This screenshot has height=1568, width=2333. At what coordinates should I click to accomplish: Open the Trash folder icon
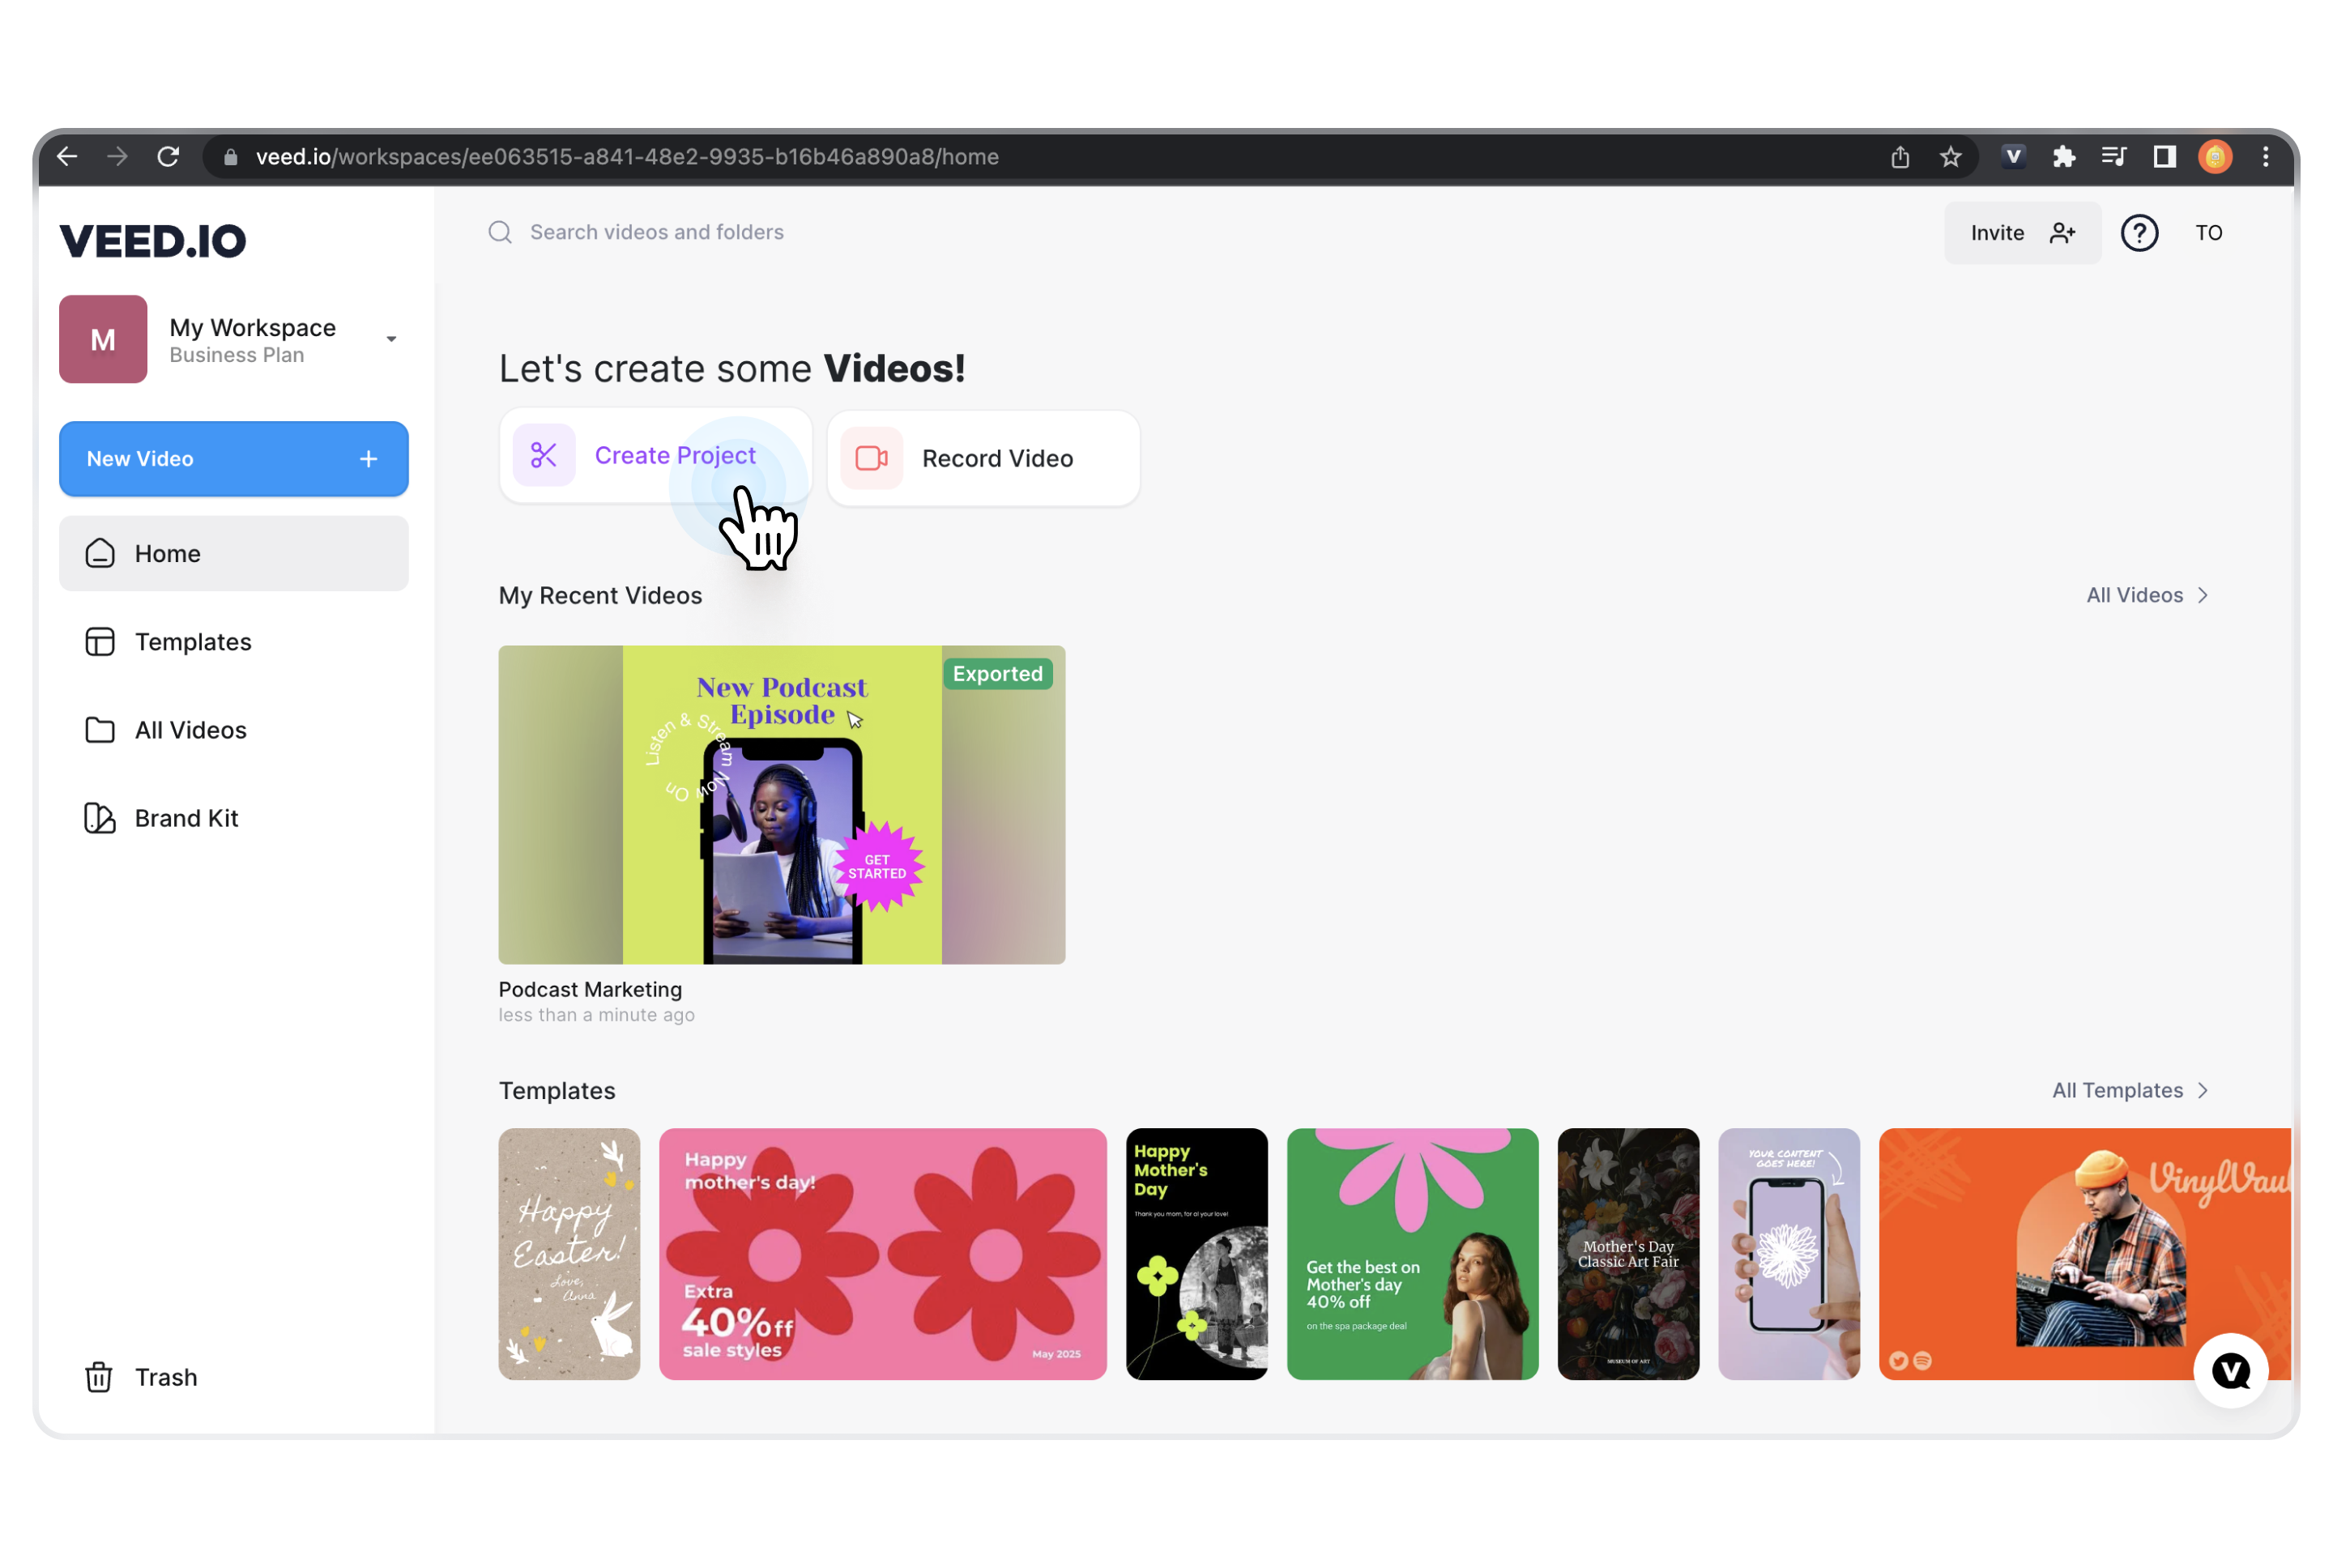coord(98,1377)
